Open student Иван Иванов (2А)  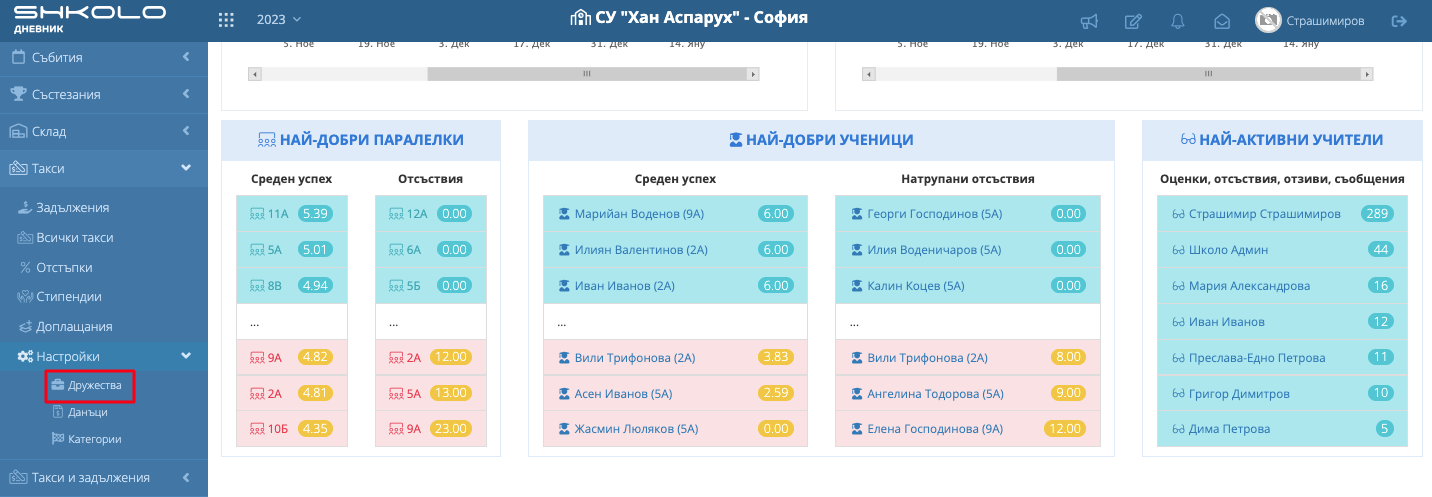(625, 286)
